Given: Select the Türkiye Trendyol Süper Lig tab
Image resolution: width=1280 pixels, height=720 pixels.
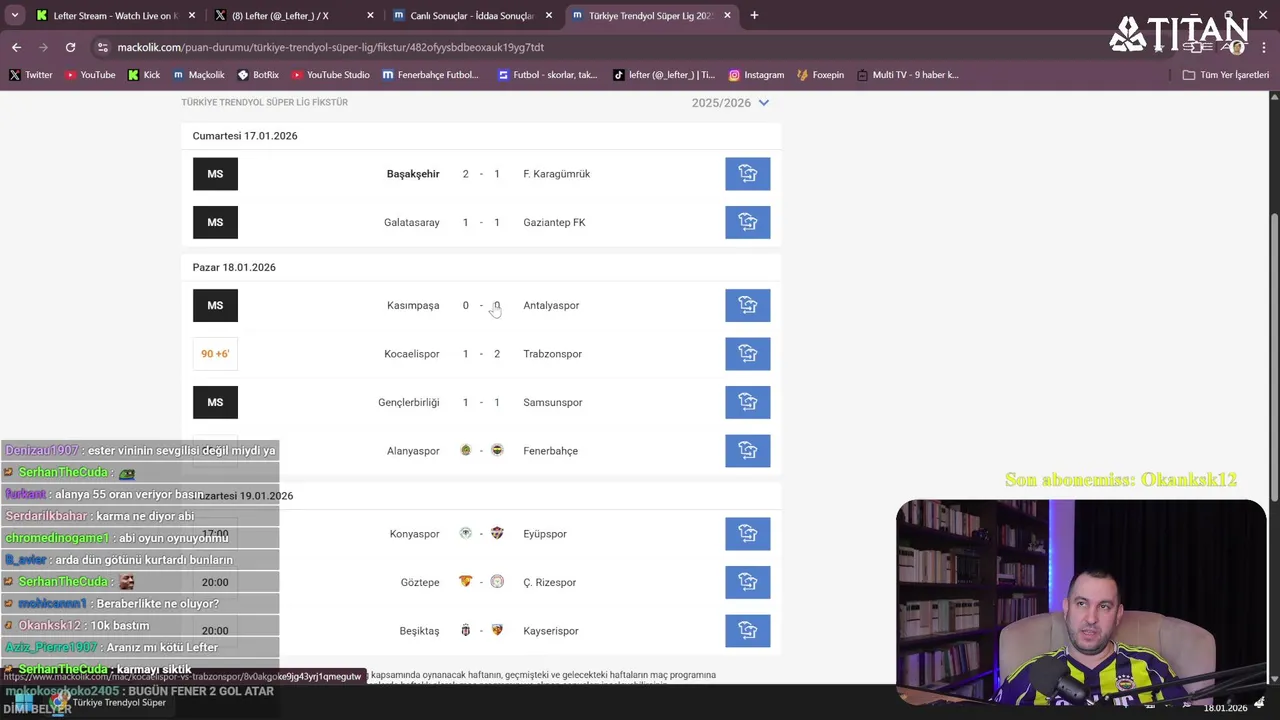Looking at the screenshot, I should (650, 16).
